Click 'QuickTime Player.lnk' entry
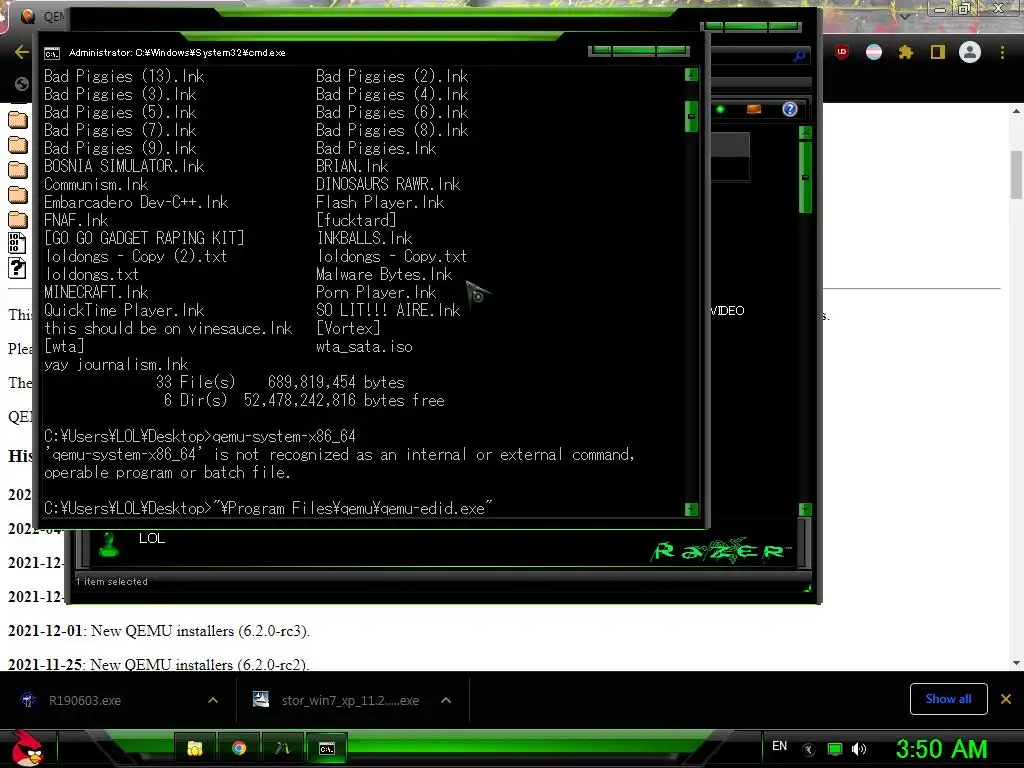The width and height of the screenshot is (1024, 768). click(124, 311)
